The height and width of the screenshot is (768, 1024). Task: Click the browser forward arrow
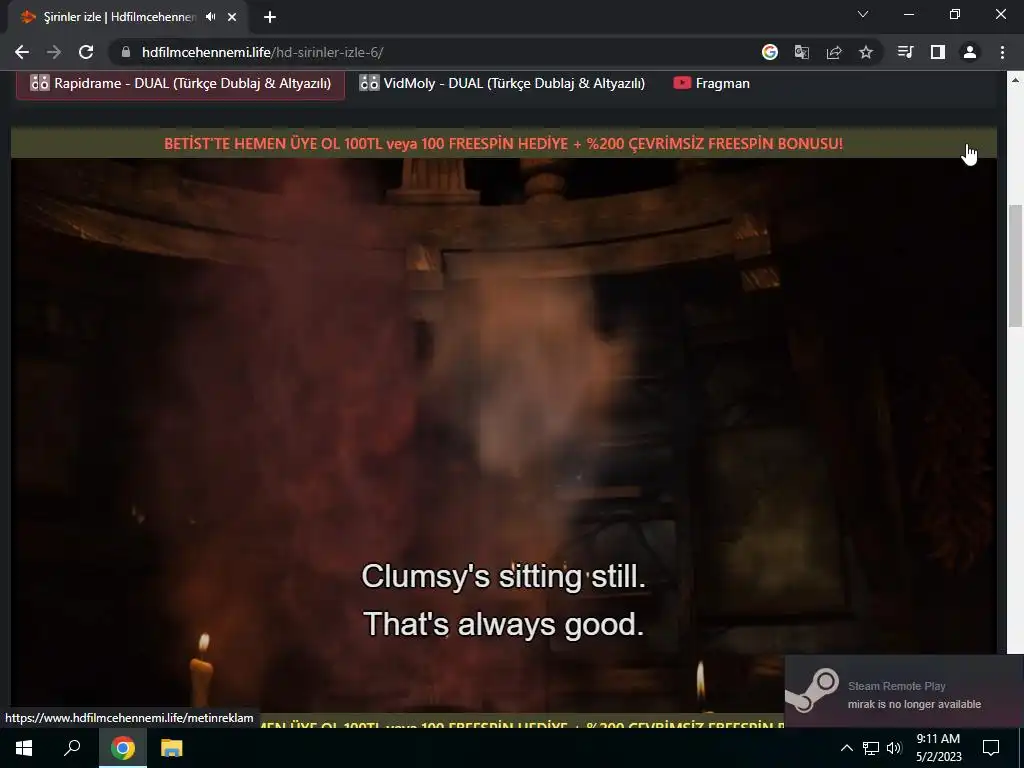54,52
